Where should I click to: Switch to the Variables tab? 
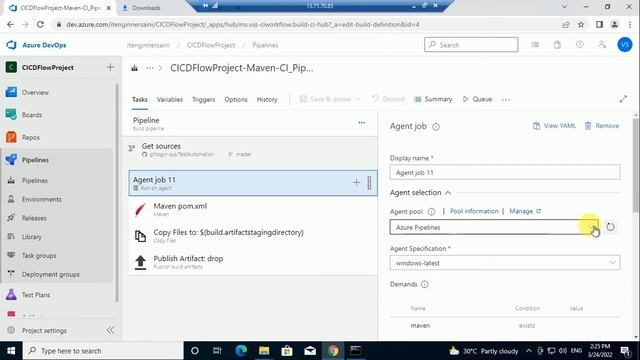pos(170,99)
